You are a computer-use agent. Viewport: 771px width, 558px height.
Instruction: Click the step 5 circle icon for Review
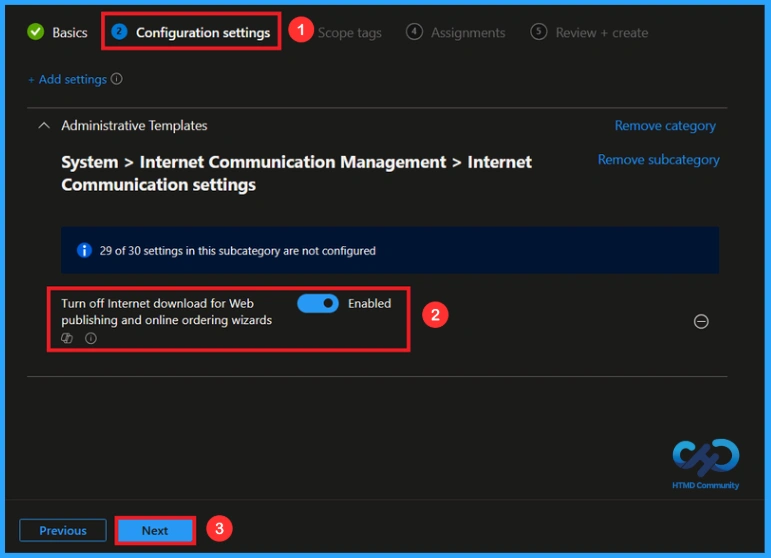click(538, 32)
